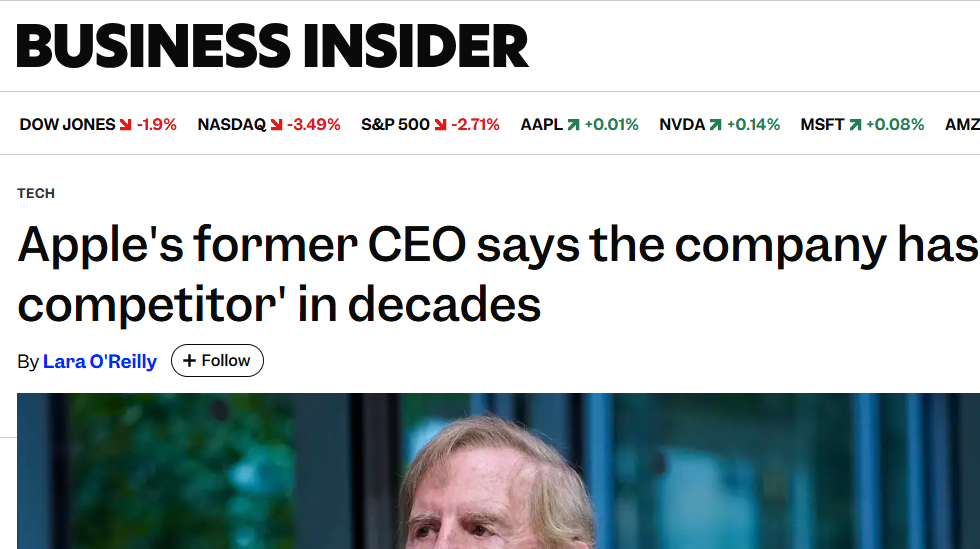The height and width of the screenshot is (549, 980).
Task: Click the -3.49% NASDAQ change value
Action: [x=314, y=125]
